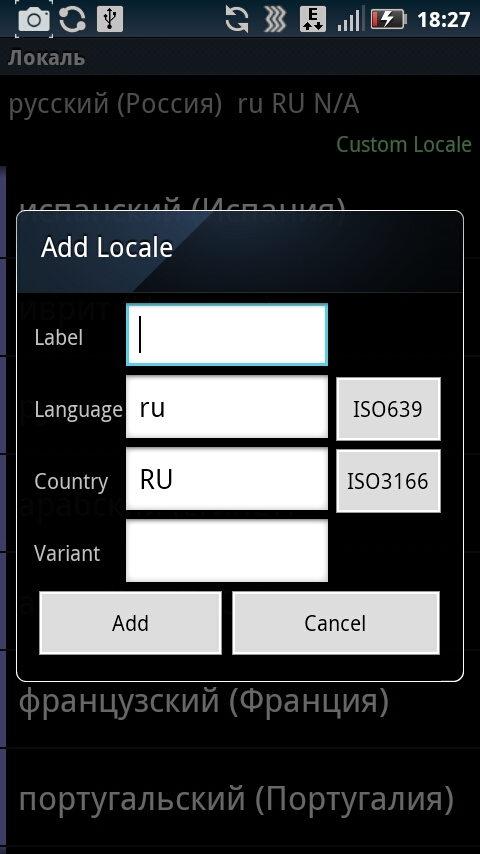Cancel the Add Locale dialog
The height and width of the screenshot is (854, 480).
[x=336, y=623]
